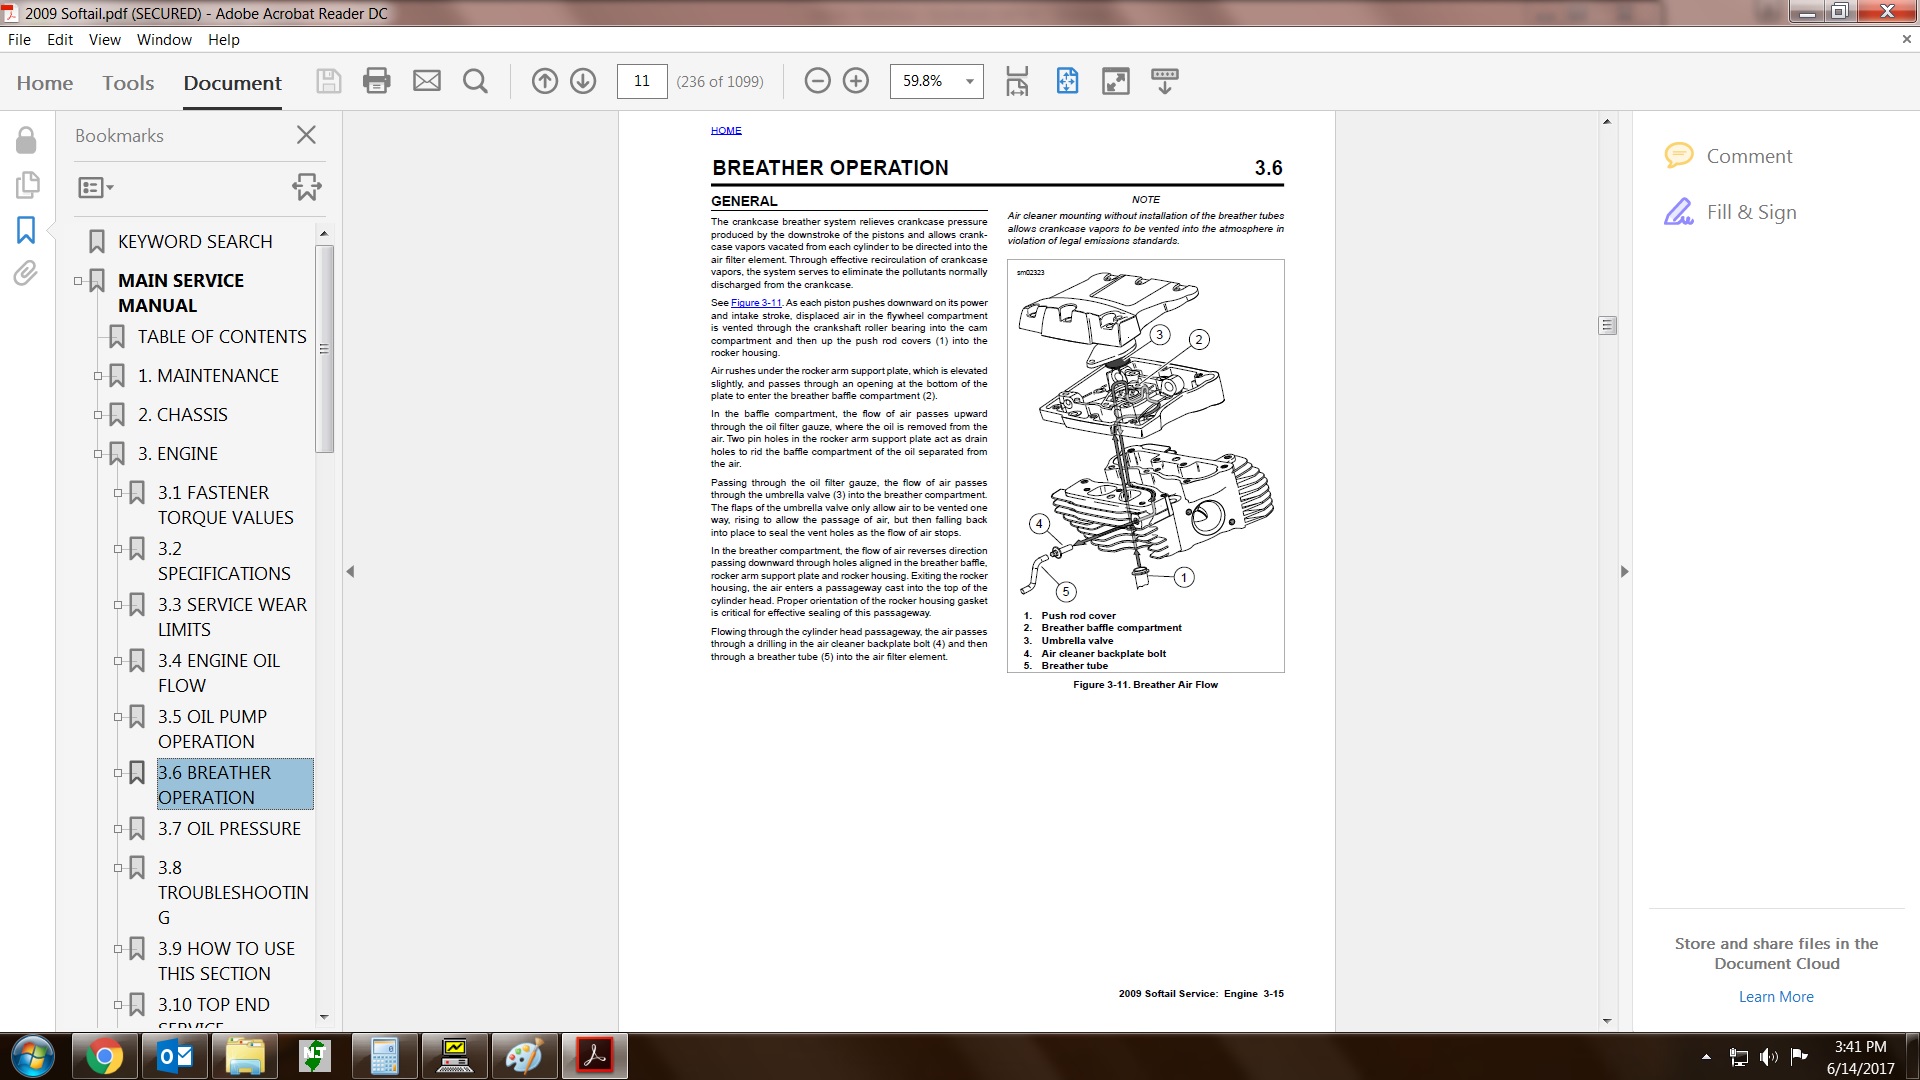Zoom out with minus icon
This screenshot has width=1920, height=1080.
(817, 81)
